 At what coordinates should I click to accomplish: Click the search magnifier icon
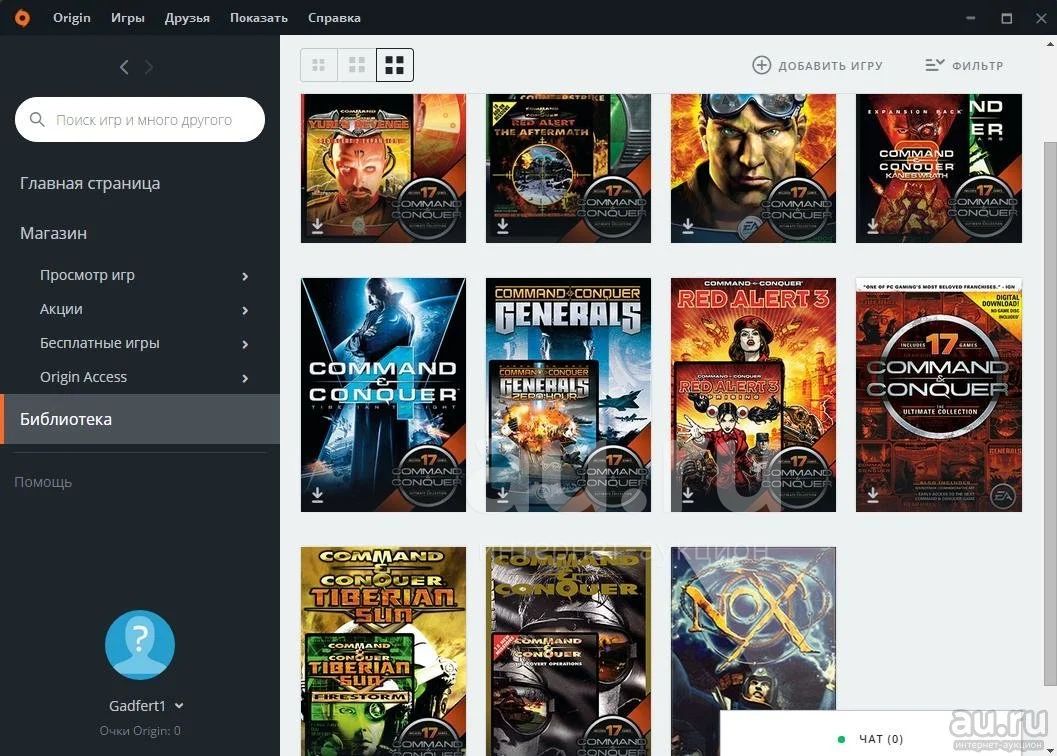point(37,119)
